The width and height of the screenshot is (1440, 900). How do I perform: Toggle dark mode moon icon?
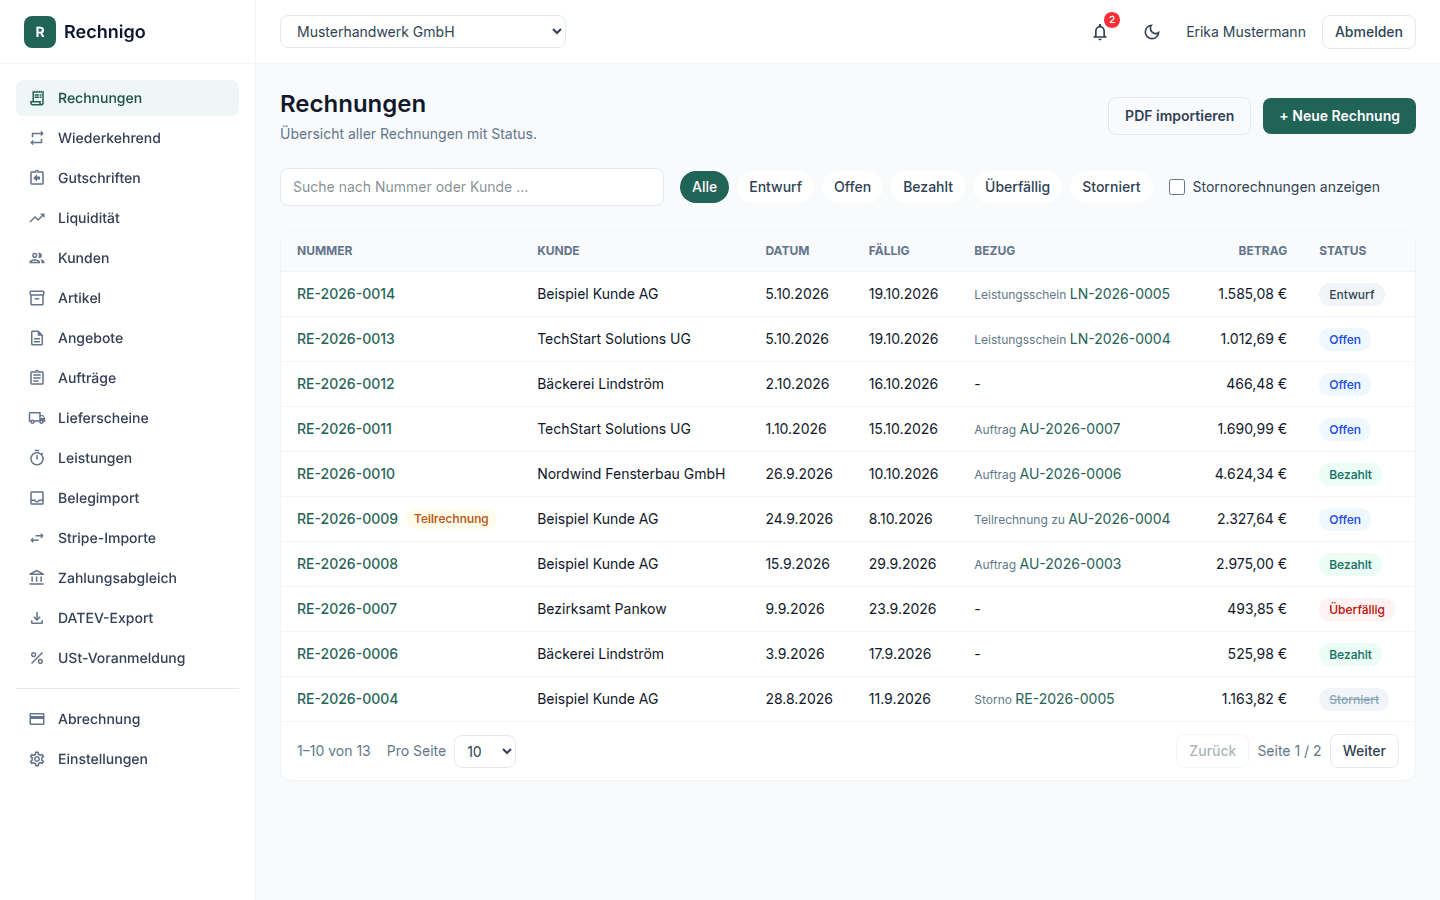(1152, 32)
